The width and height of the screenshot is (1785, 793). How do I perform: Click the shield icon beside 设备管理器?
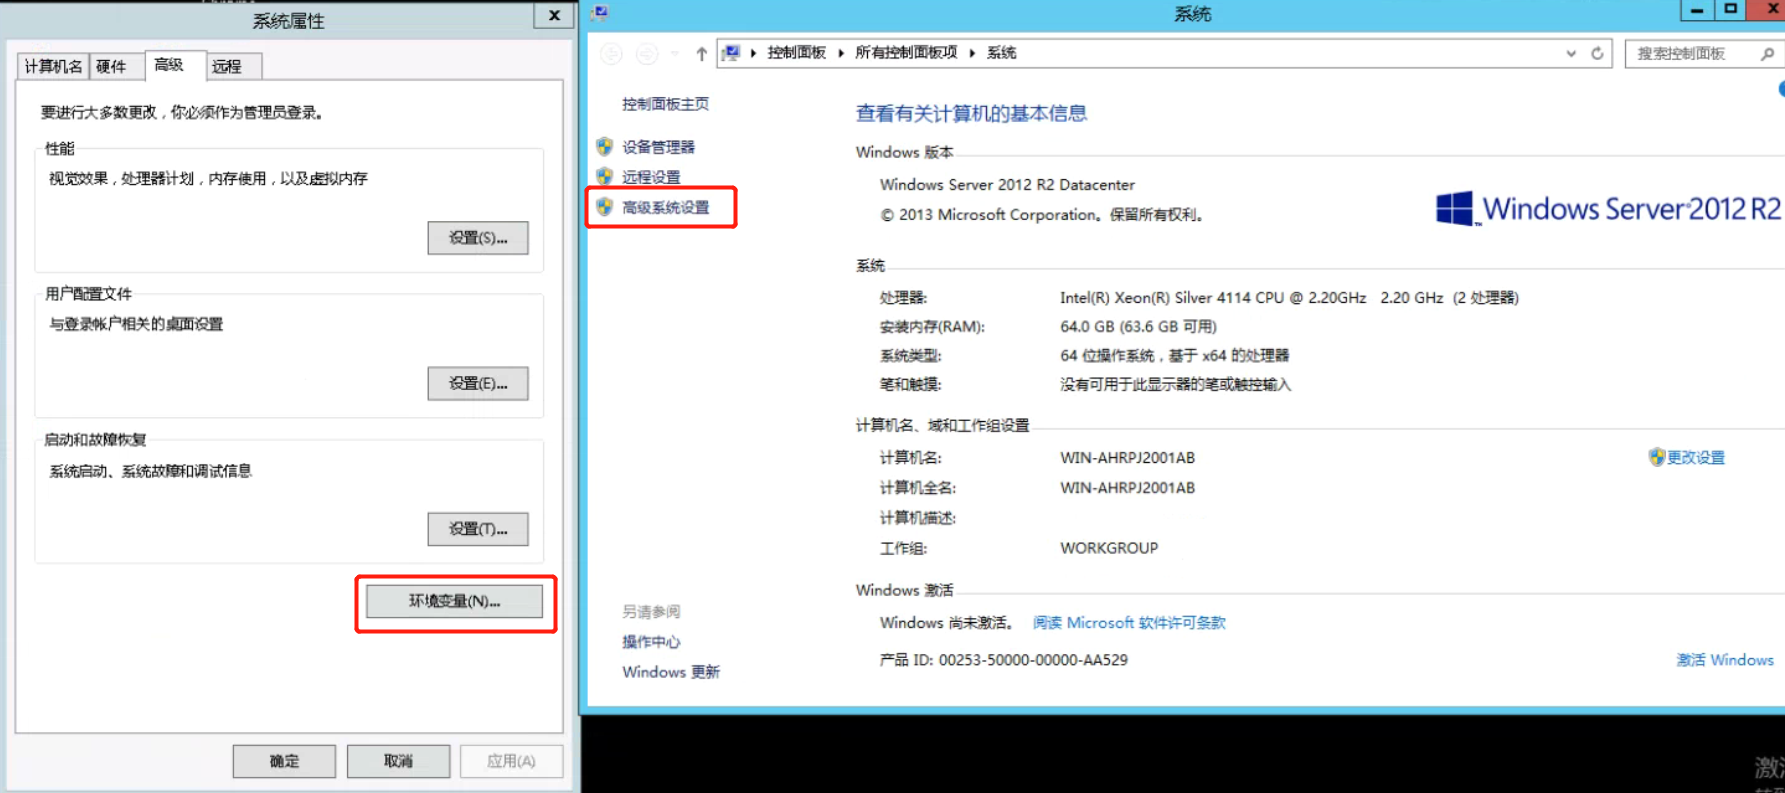[x=604, y=146]
